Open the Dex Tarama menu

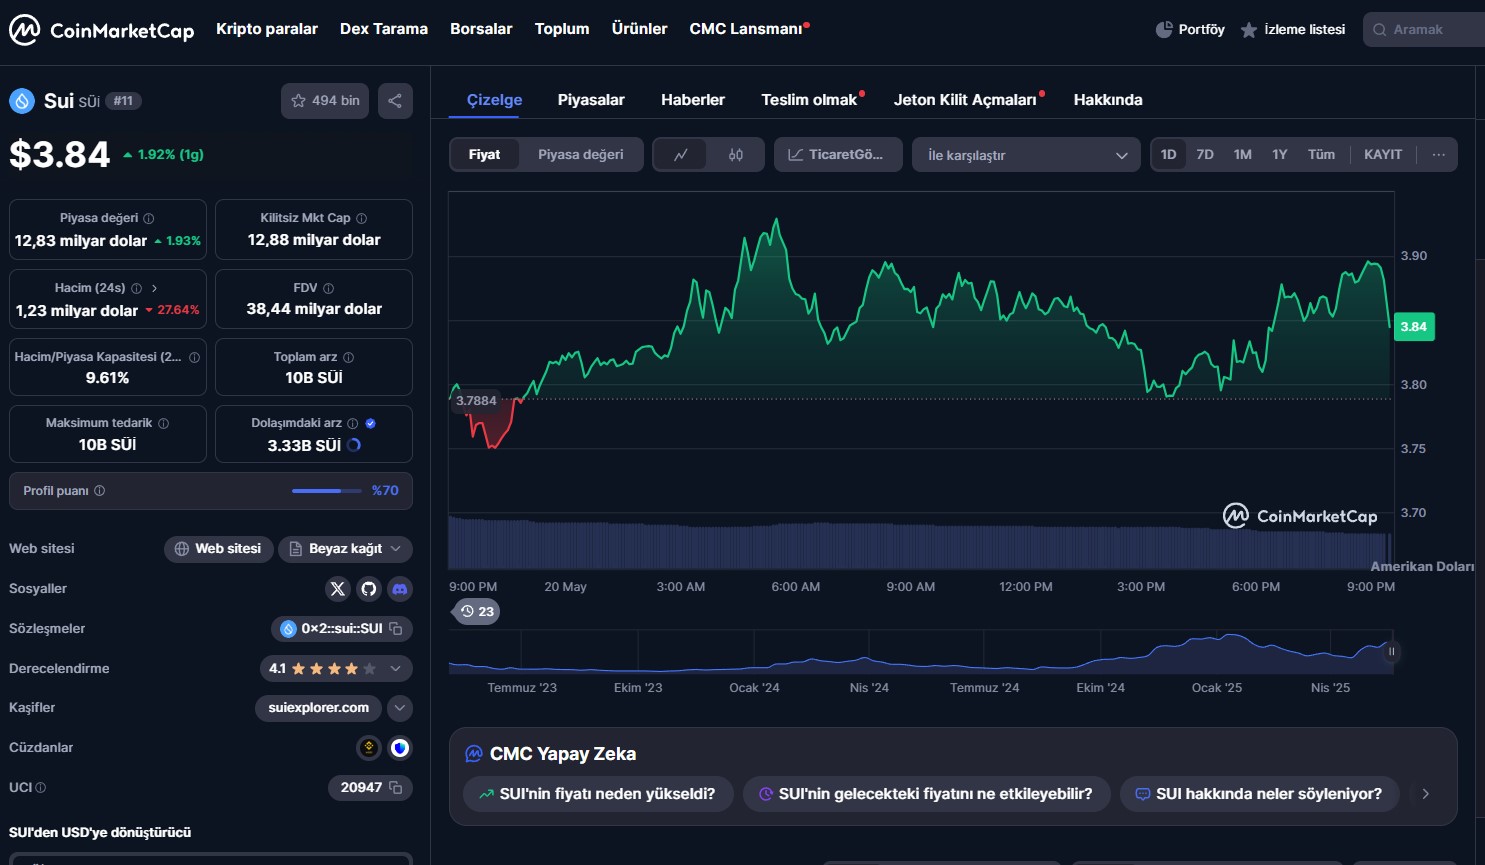pos(384,29)
